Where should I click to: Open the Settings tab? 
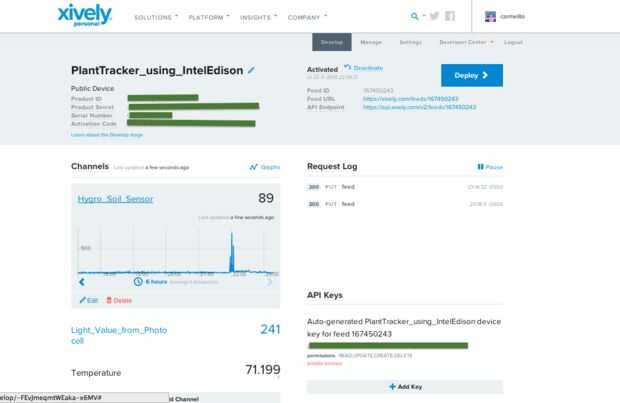(x=410, y=42)
